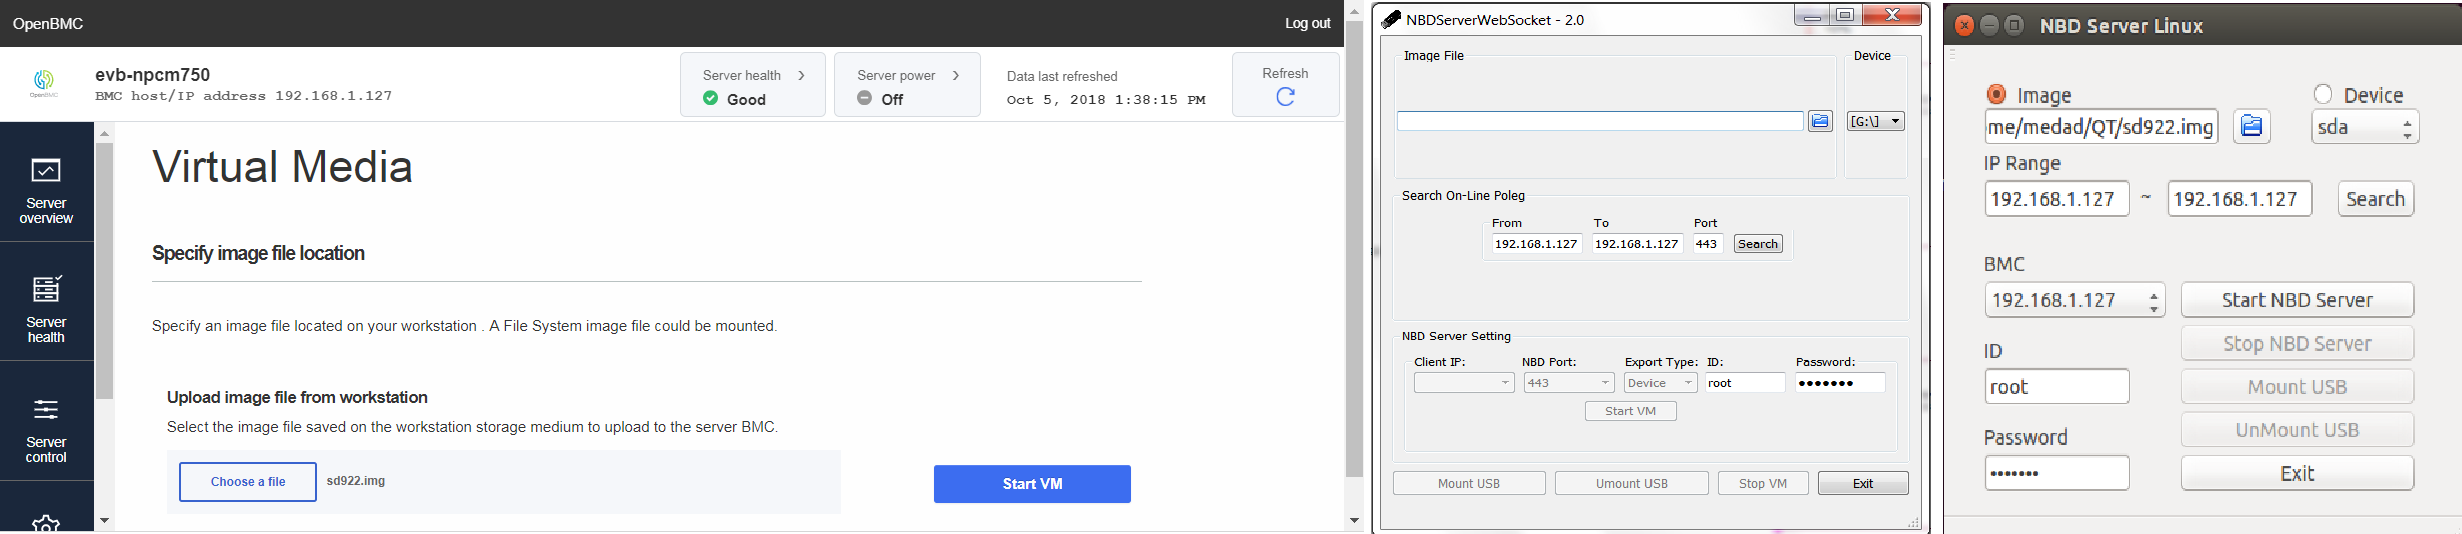Open Server control sidebar section
This screenshot has height=534, width=2462.
(x=46, y=429)
